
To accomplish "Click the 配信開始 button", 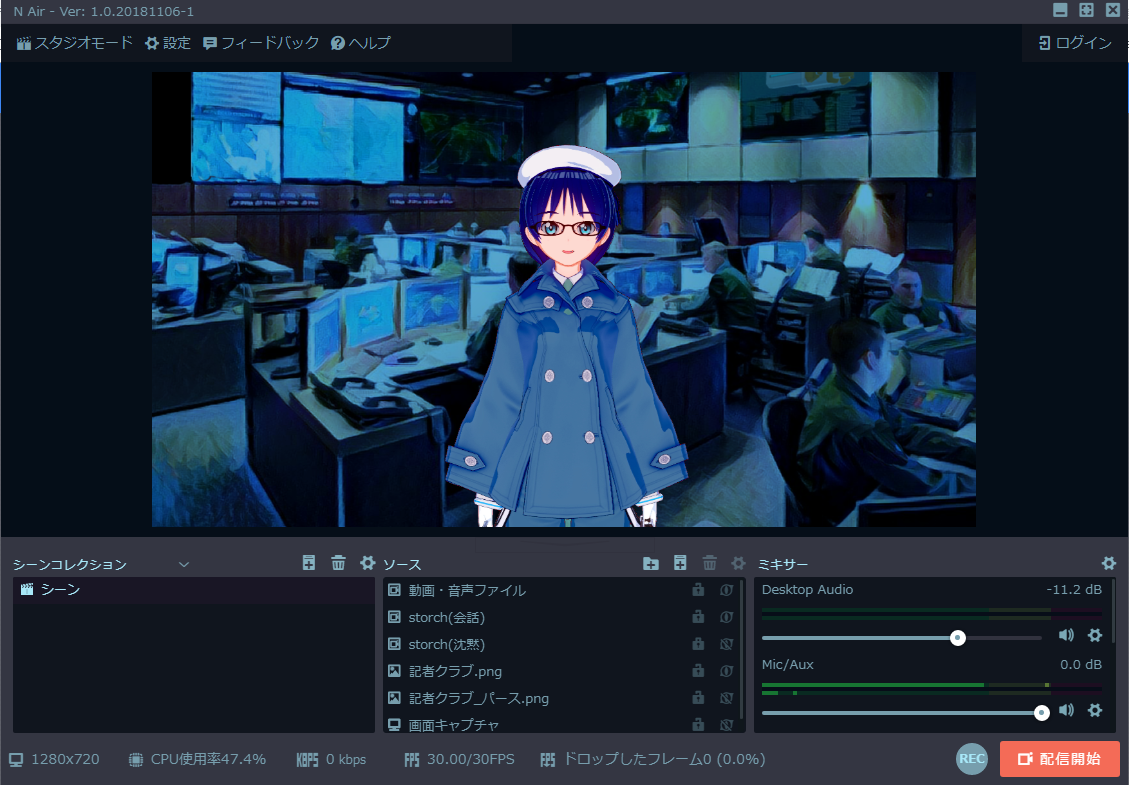I will click(1059, 759).
